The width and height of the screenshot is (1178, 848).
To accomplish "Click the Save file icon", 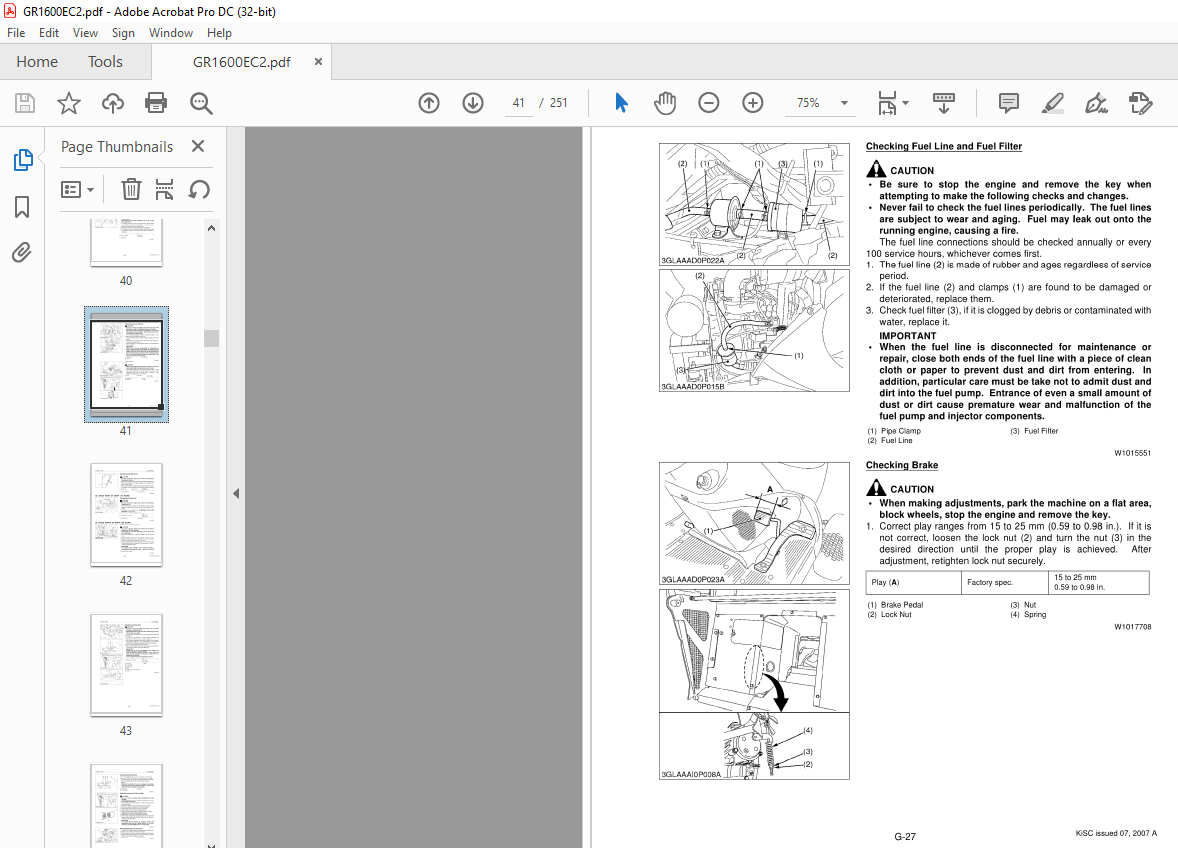I will (25, 103).
